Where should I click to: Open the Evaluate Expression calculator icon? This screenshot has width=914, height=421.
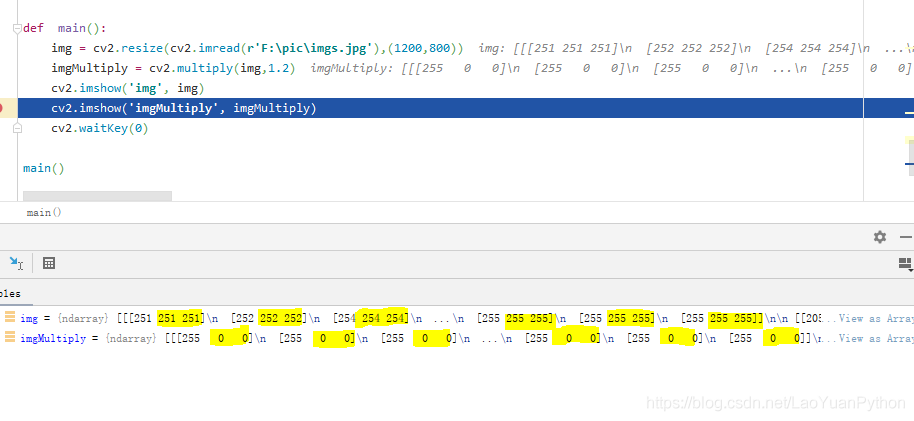(49, 264)
